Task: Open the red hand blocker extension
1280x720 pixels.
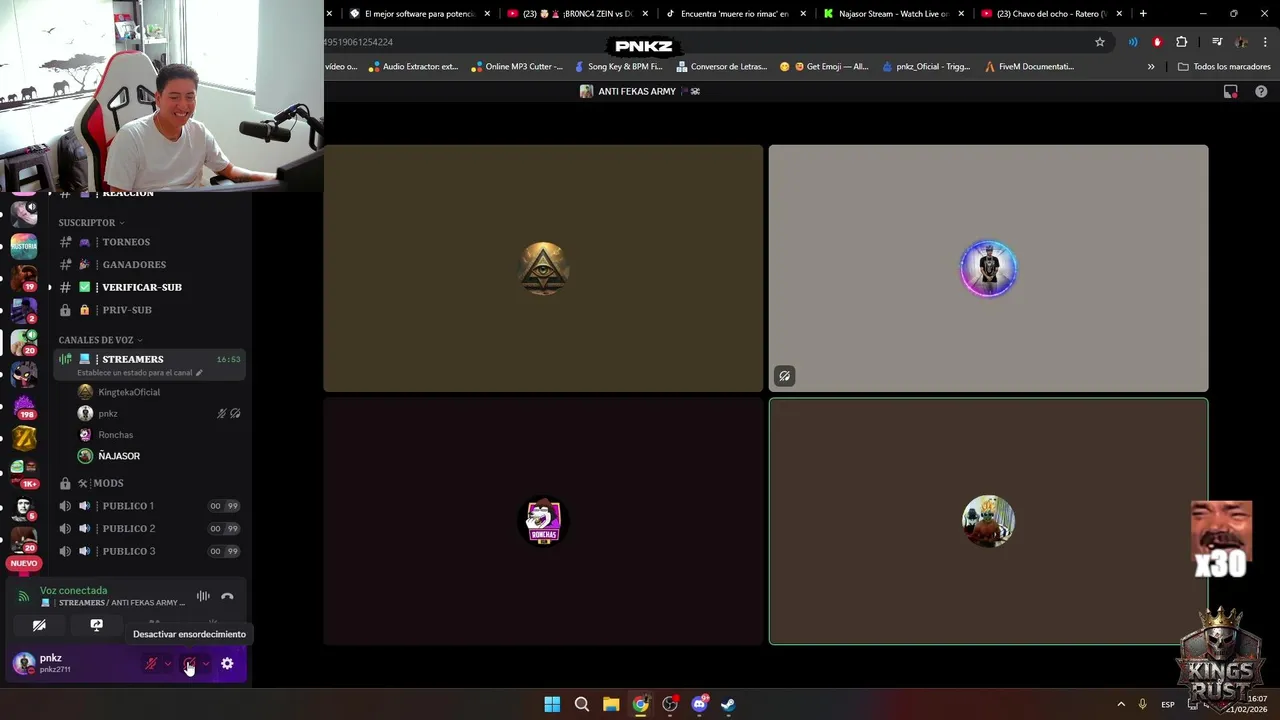Action: [1157, 42]
